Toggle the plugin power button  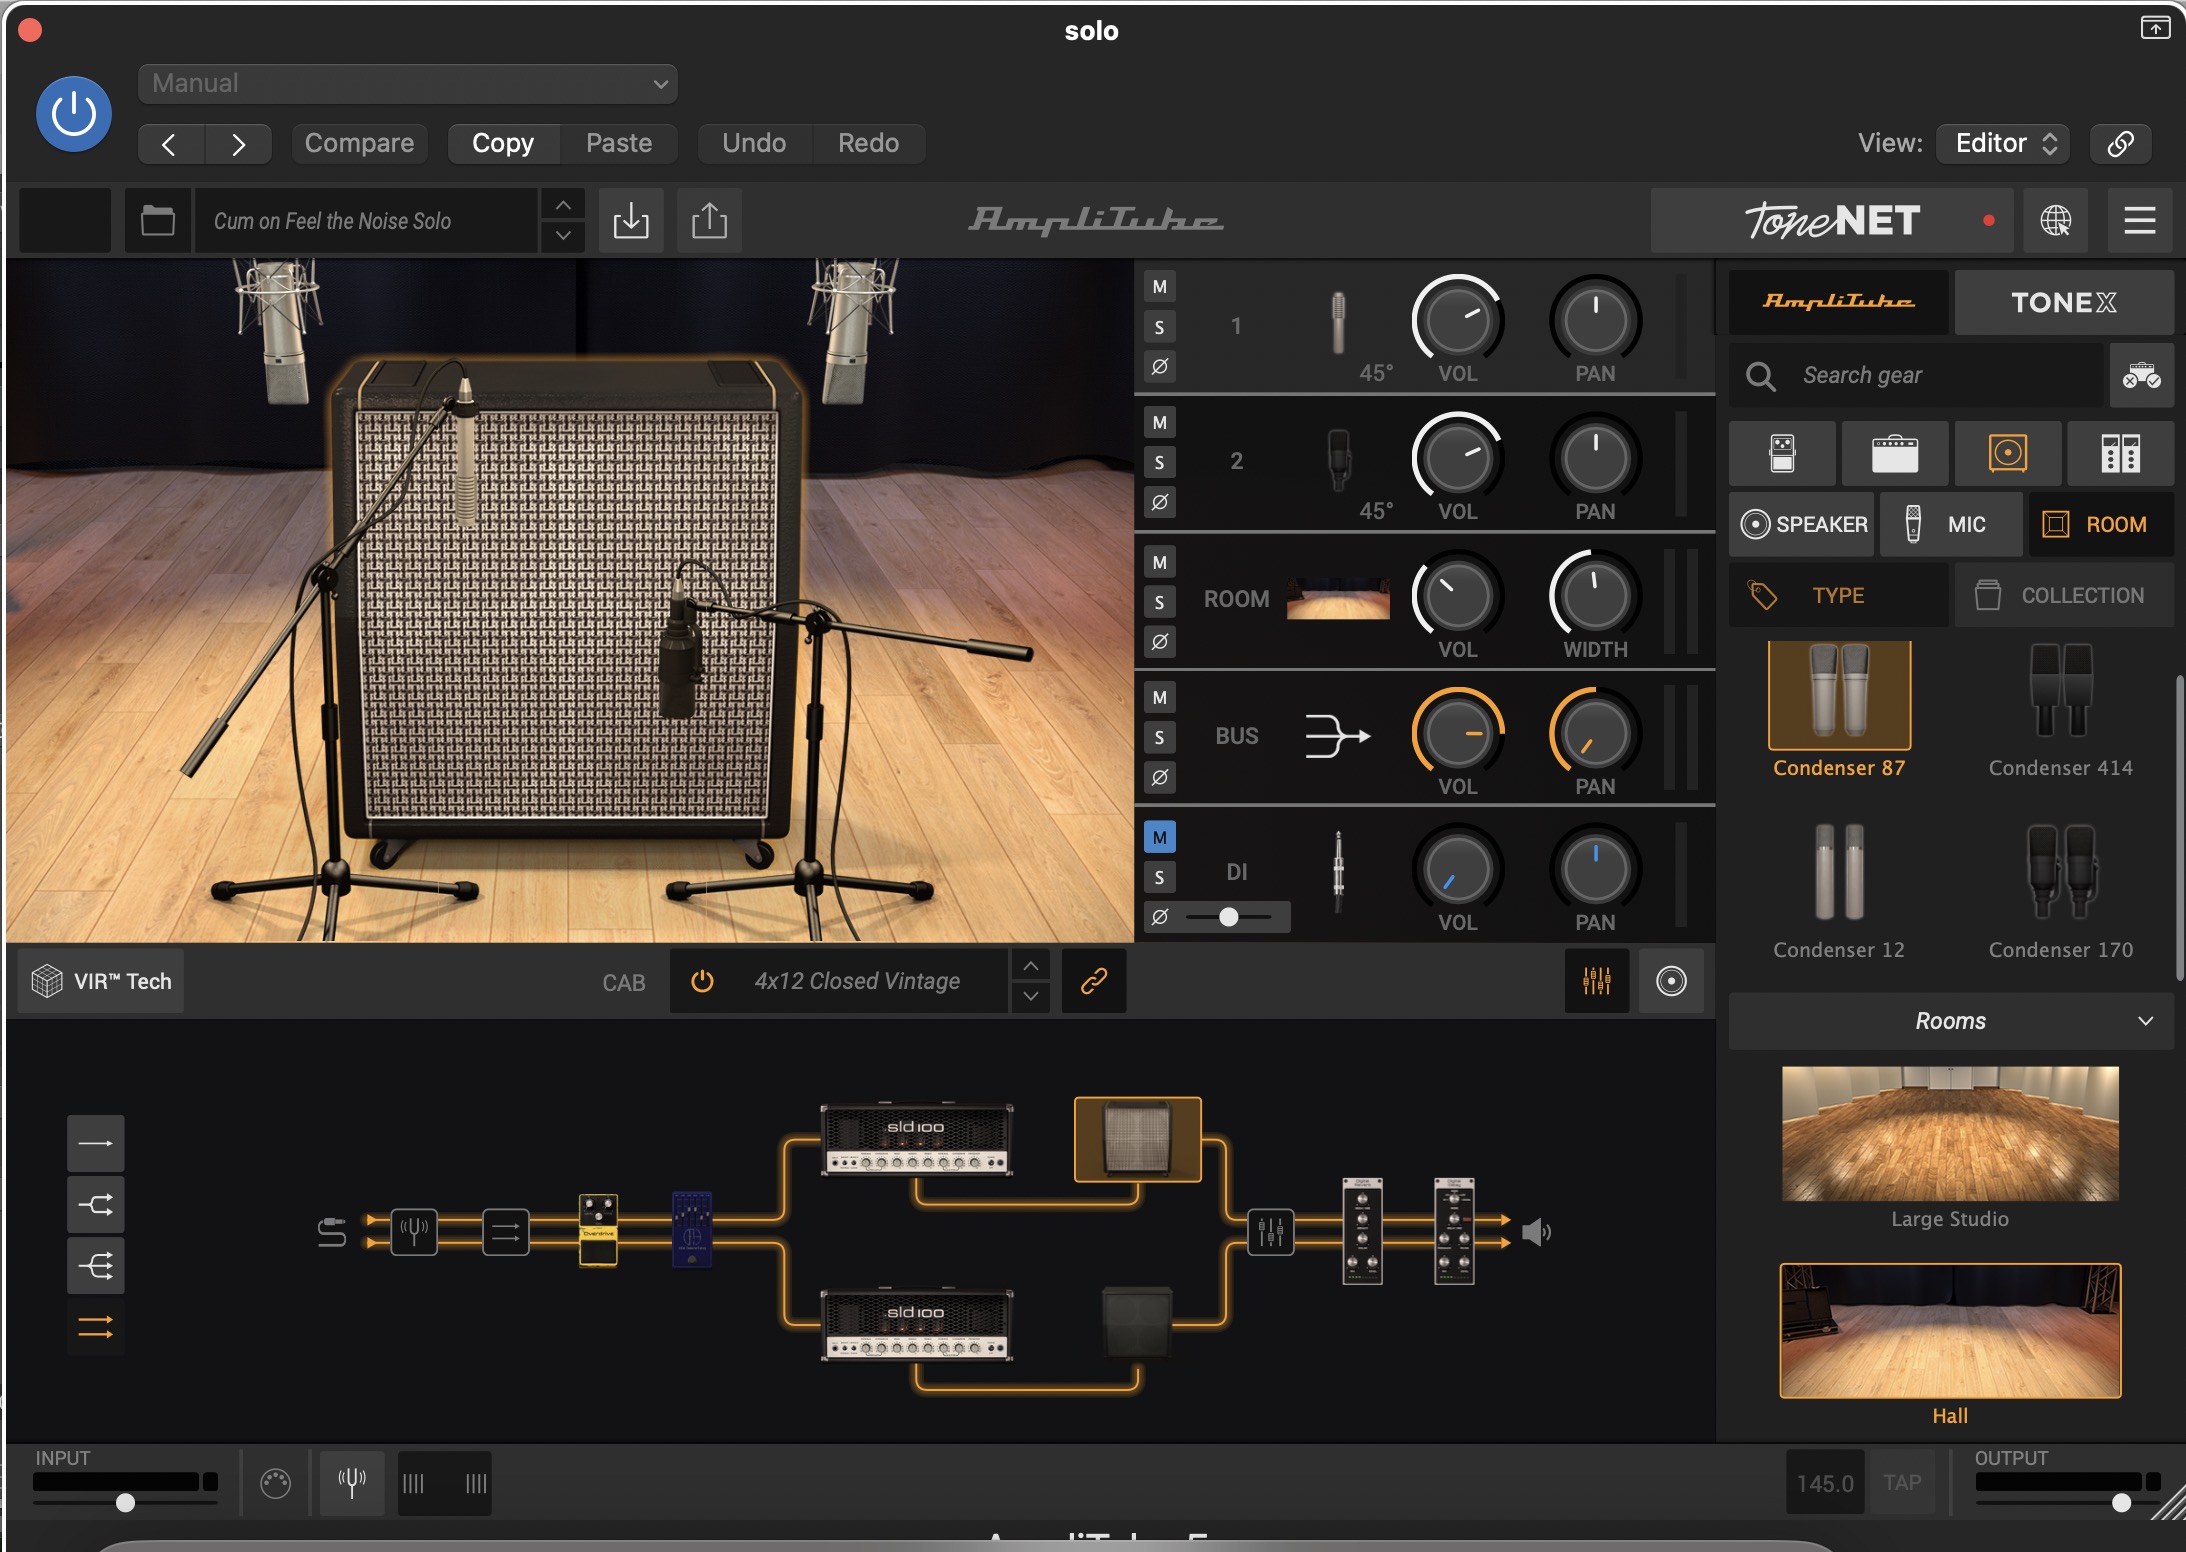pyautogui.click(x=74, y=114)
